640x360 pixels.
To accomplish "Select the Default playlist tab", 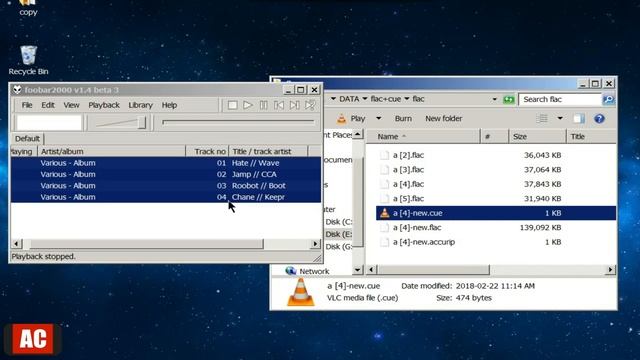I will [x=27, y=138].
